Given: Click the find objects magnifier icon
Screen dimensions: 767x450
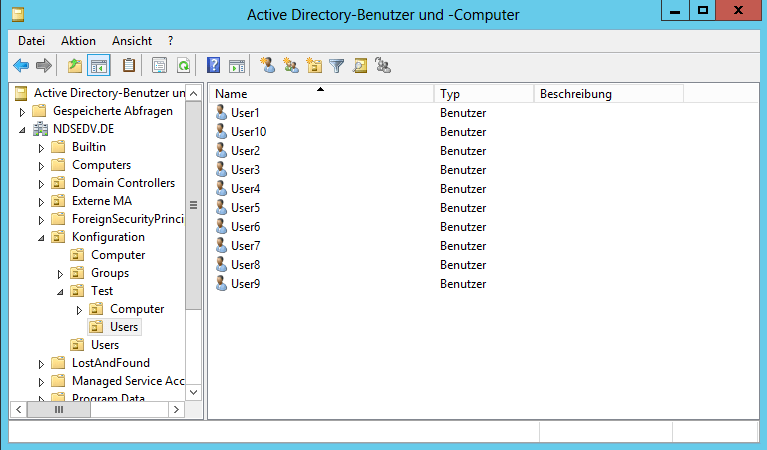Looking at the screenshot, I should 359,66.
